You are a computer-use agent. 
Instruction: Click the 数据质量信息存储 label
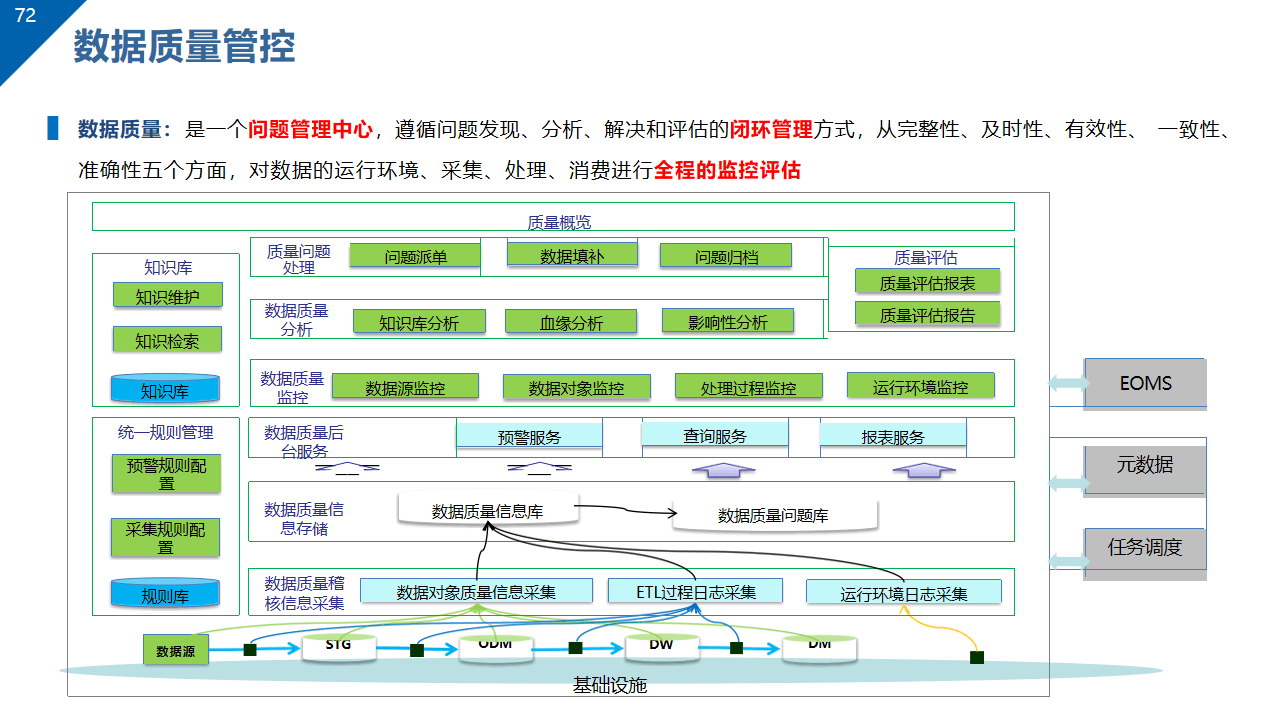[303, 518]
